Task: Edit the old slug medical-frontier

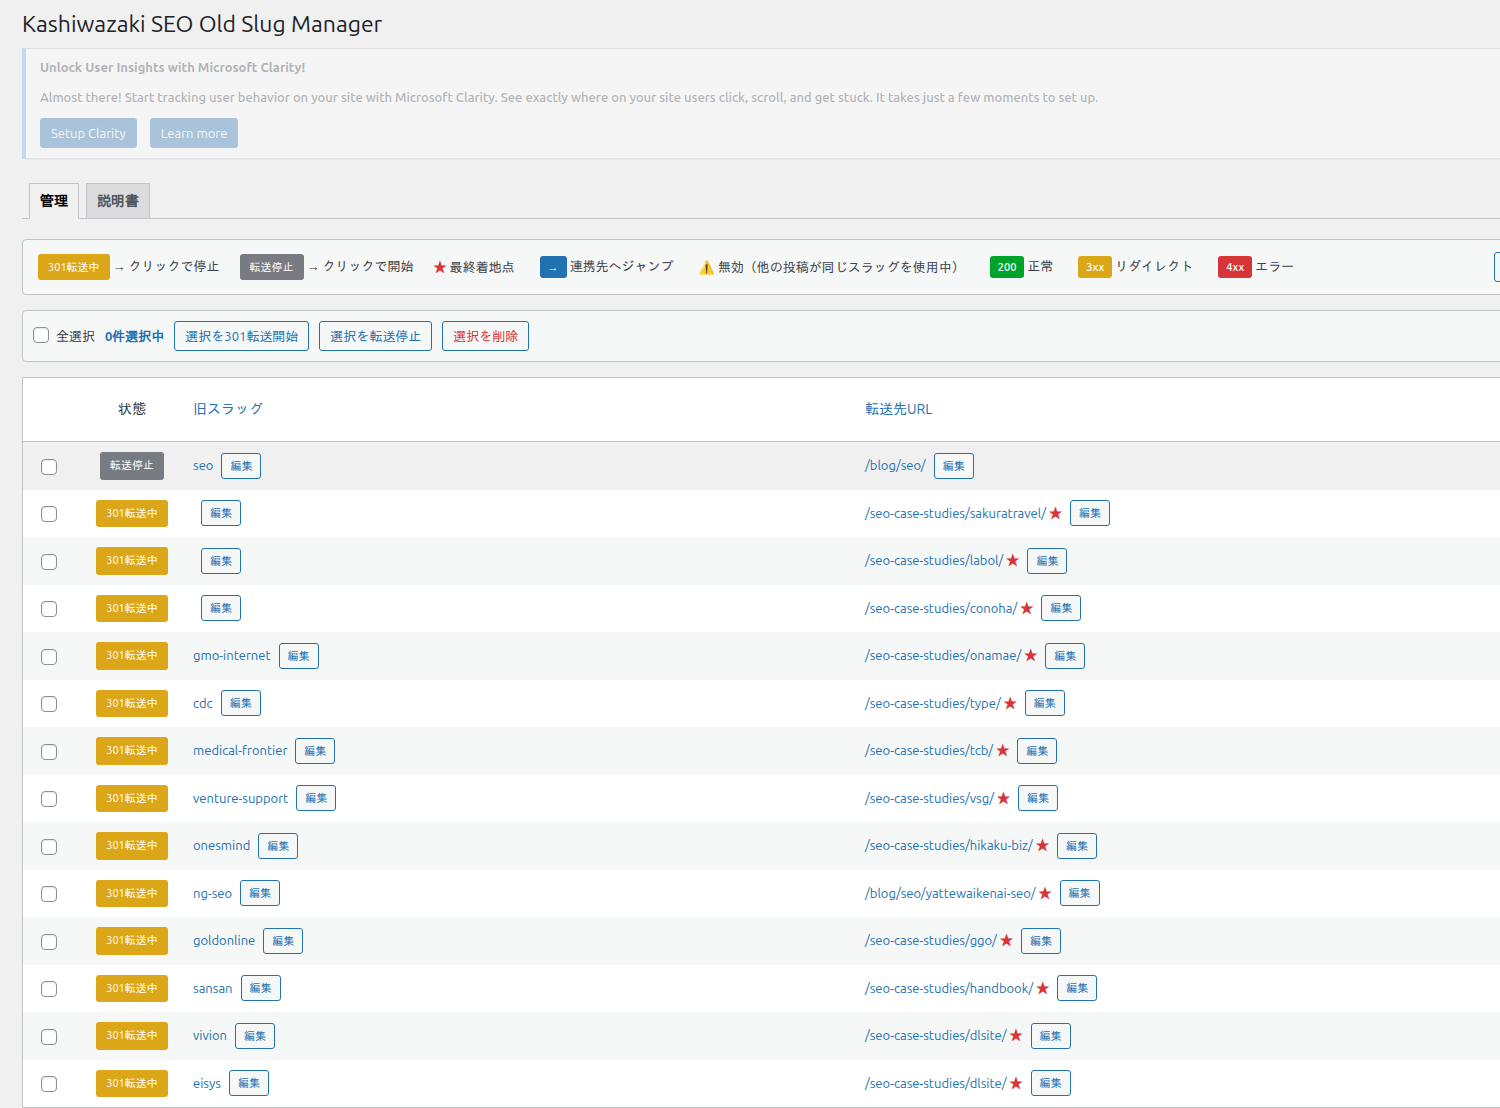Action: [x=315, y=751]
